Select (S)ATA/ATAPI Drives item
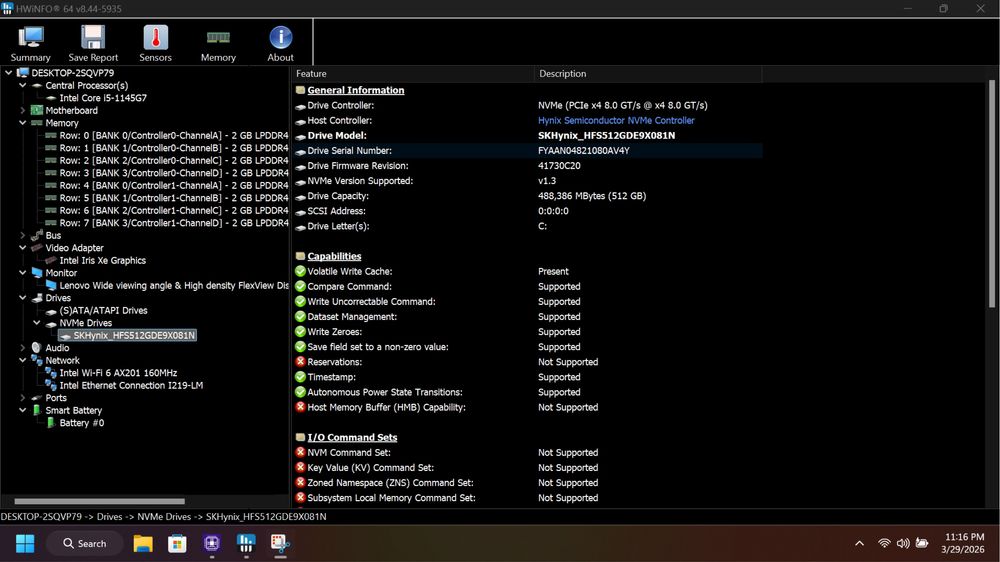The height and width of the screenshot is (562, 1000). 103,310
